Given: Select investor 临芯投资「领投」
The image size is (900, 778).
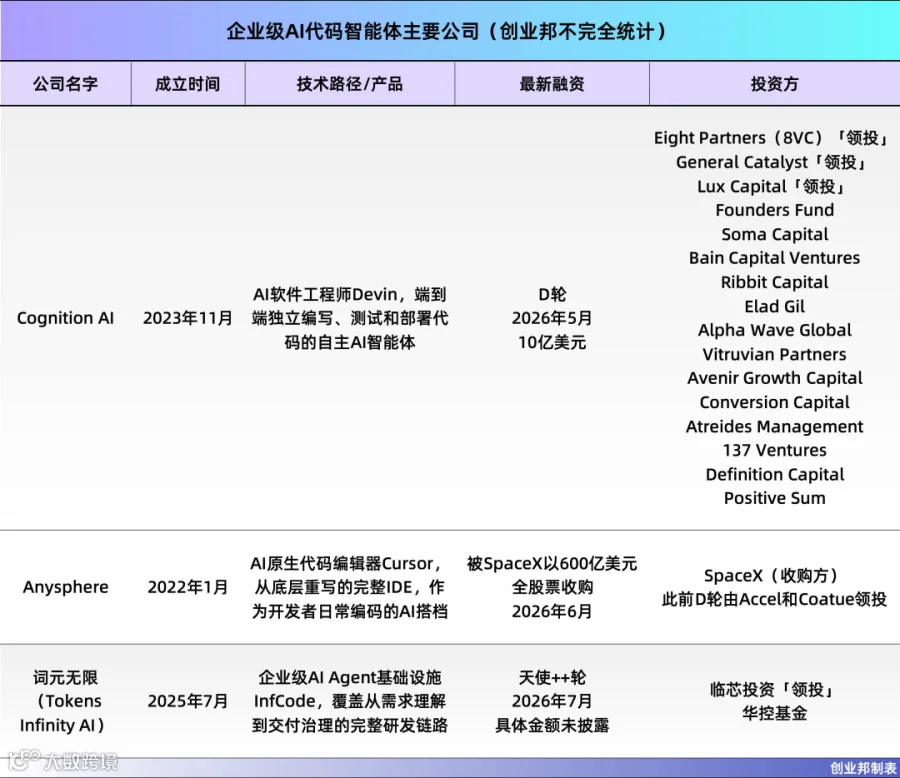Looking at the screenshot, I should 771,689.
